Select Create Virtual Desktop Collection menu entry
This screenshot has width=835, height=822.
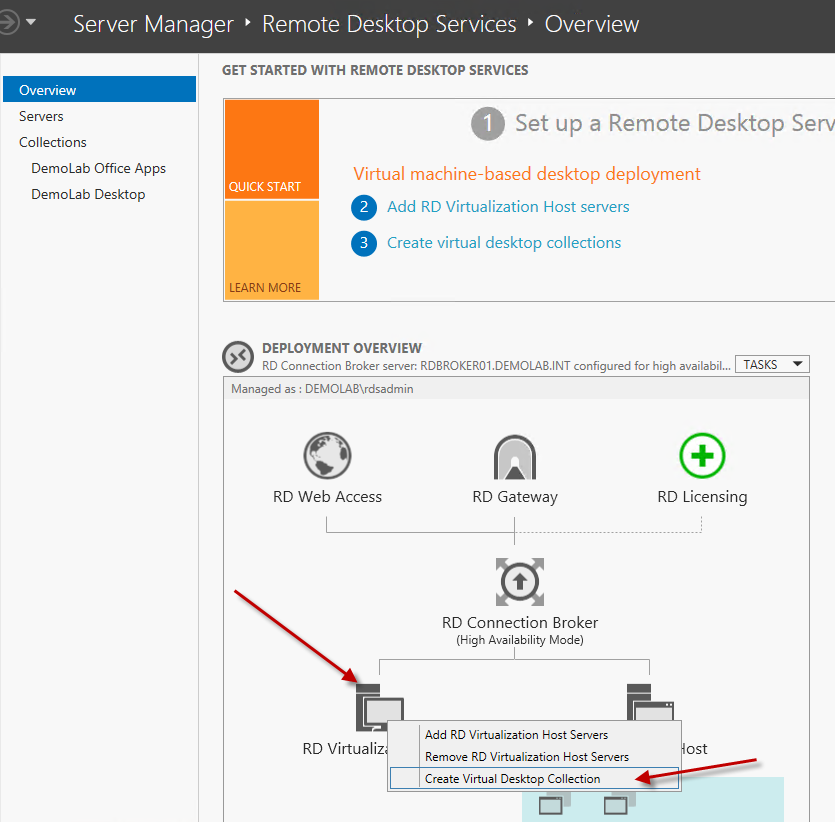(512, 779)
